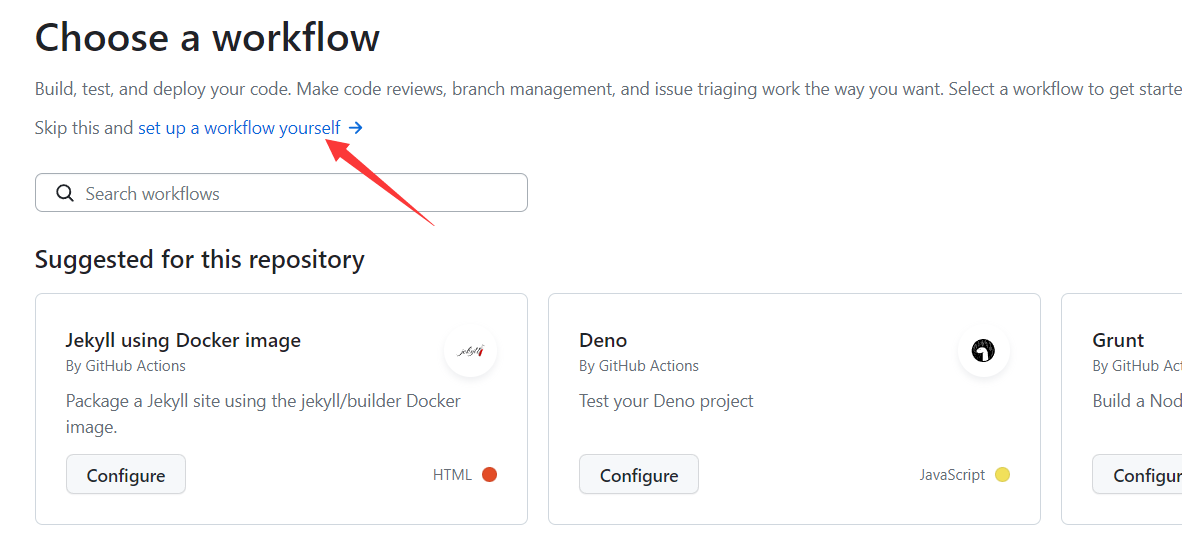Click the Jekyll logo icon
This screenshot has height=536, width=1182.
(470, 351)
